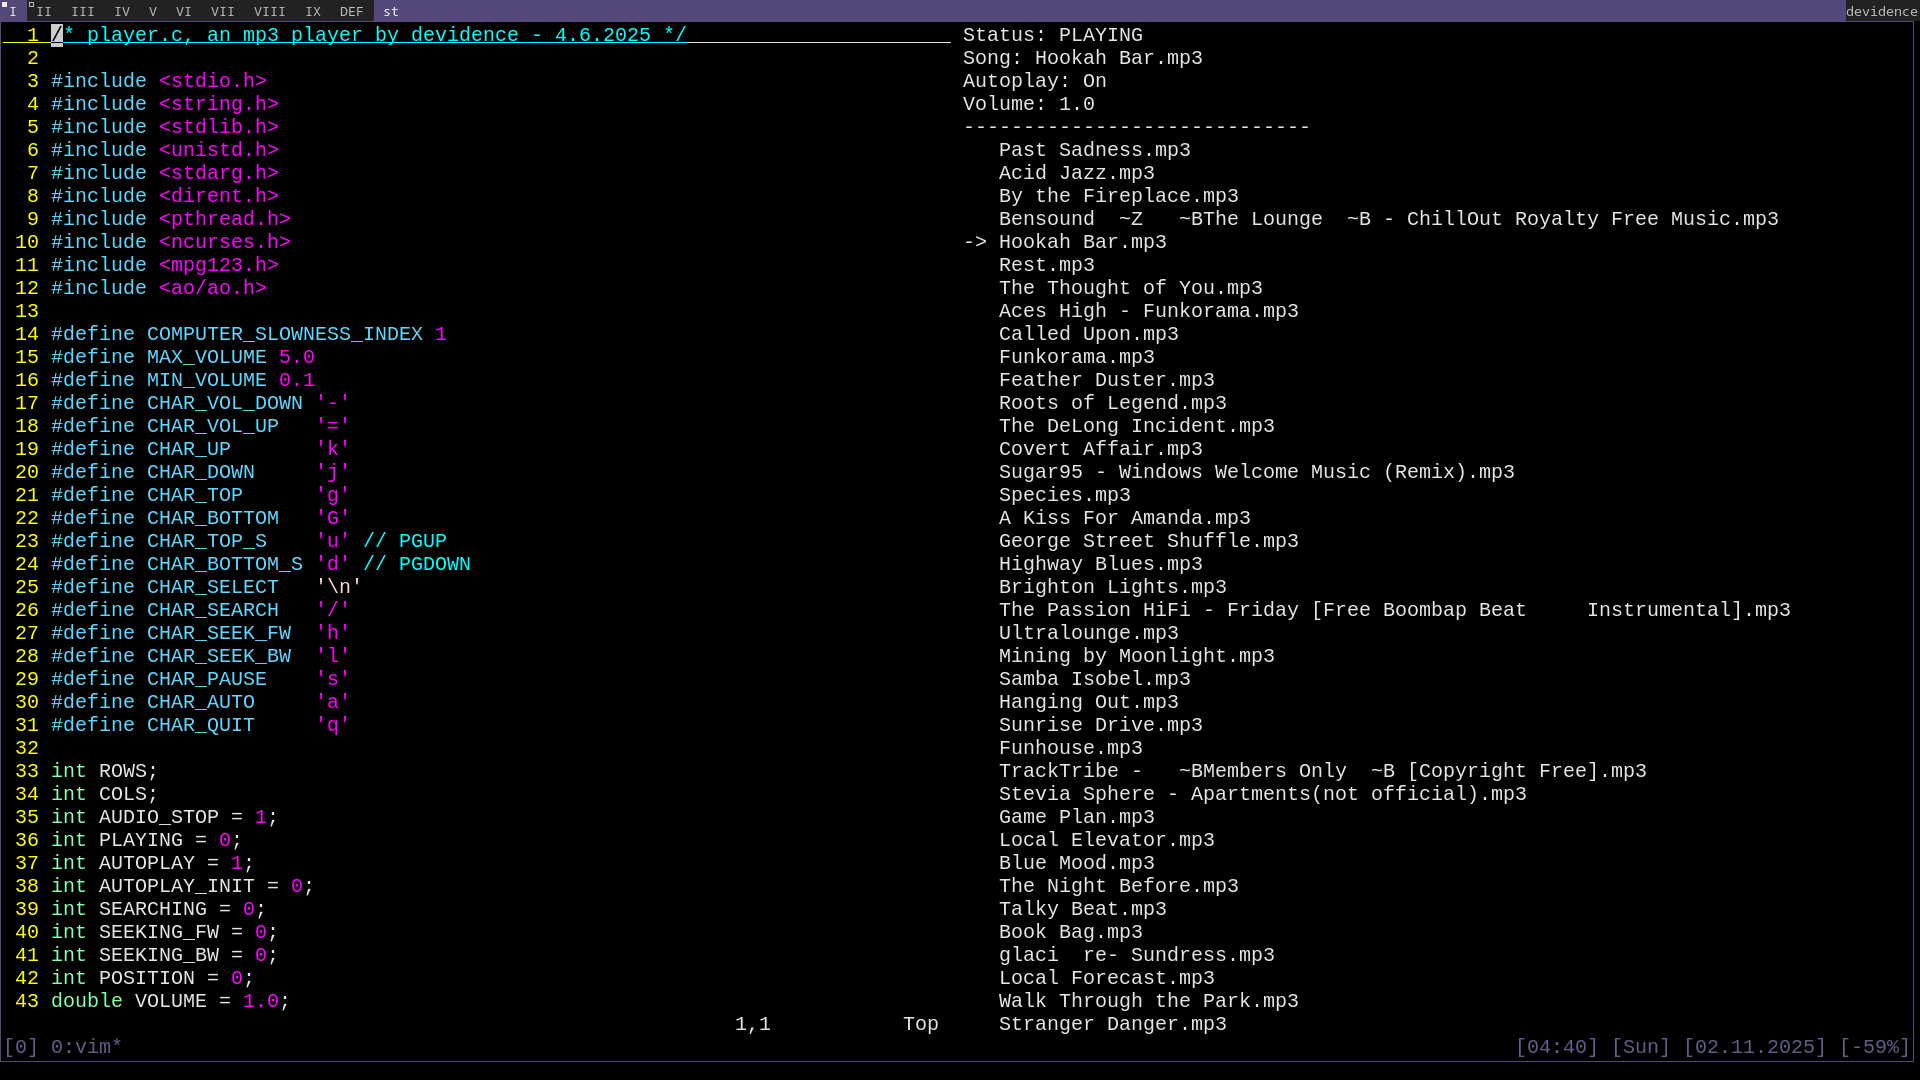Click the date 02.11.2025 indicator
Image resolution: width=1920 pixels, height=1080 pixels.
(1754, 1047)
